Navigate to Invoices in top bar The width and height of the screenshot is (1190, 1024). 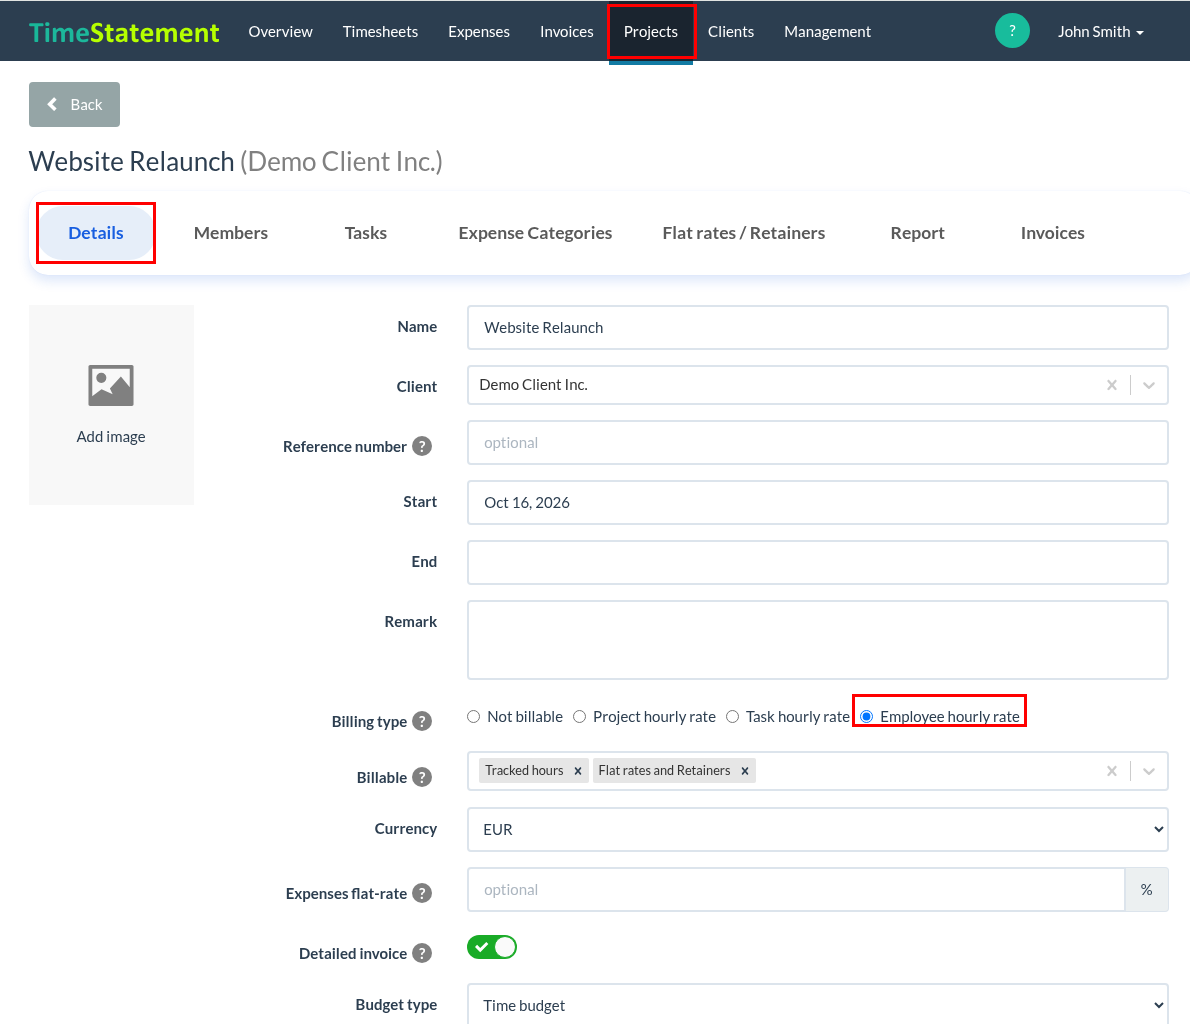point(566,32)
